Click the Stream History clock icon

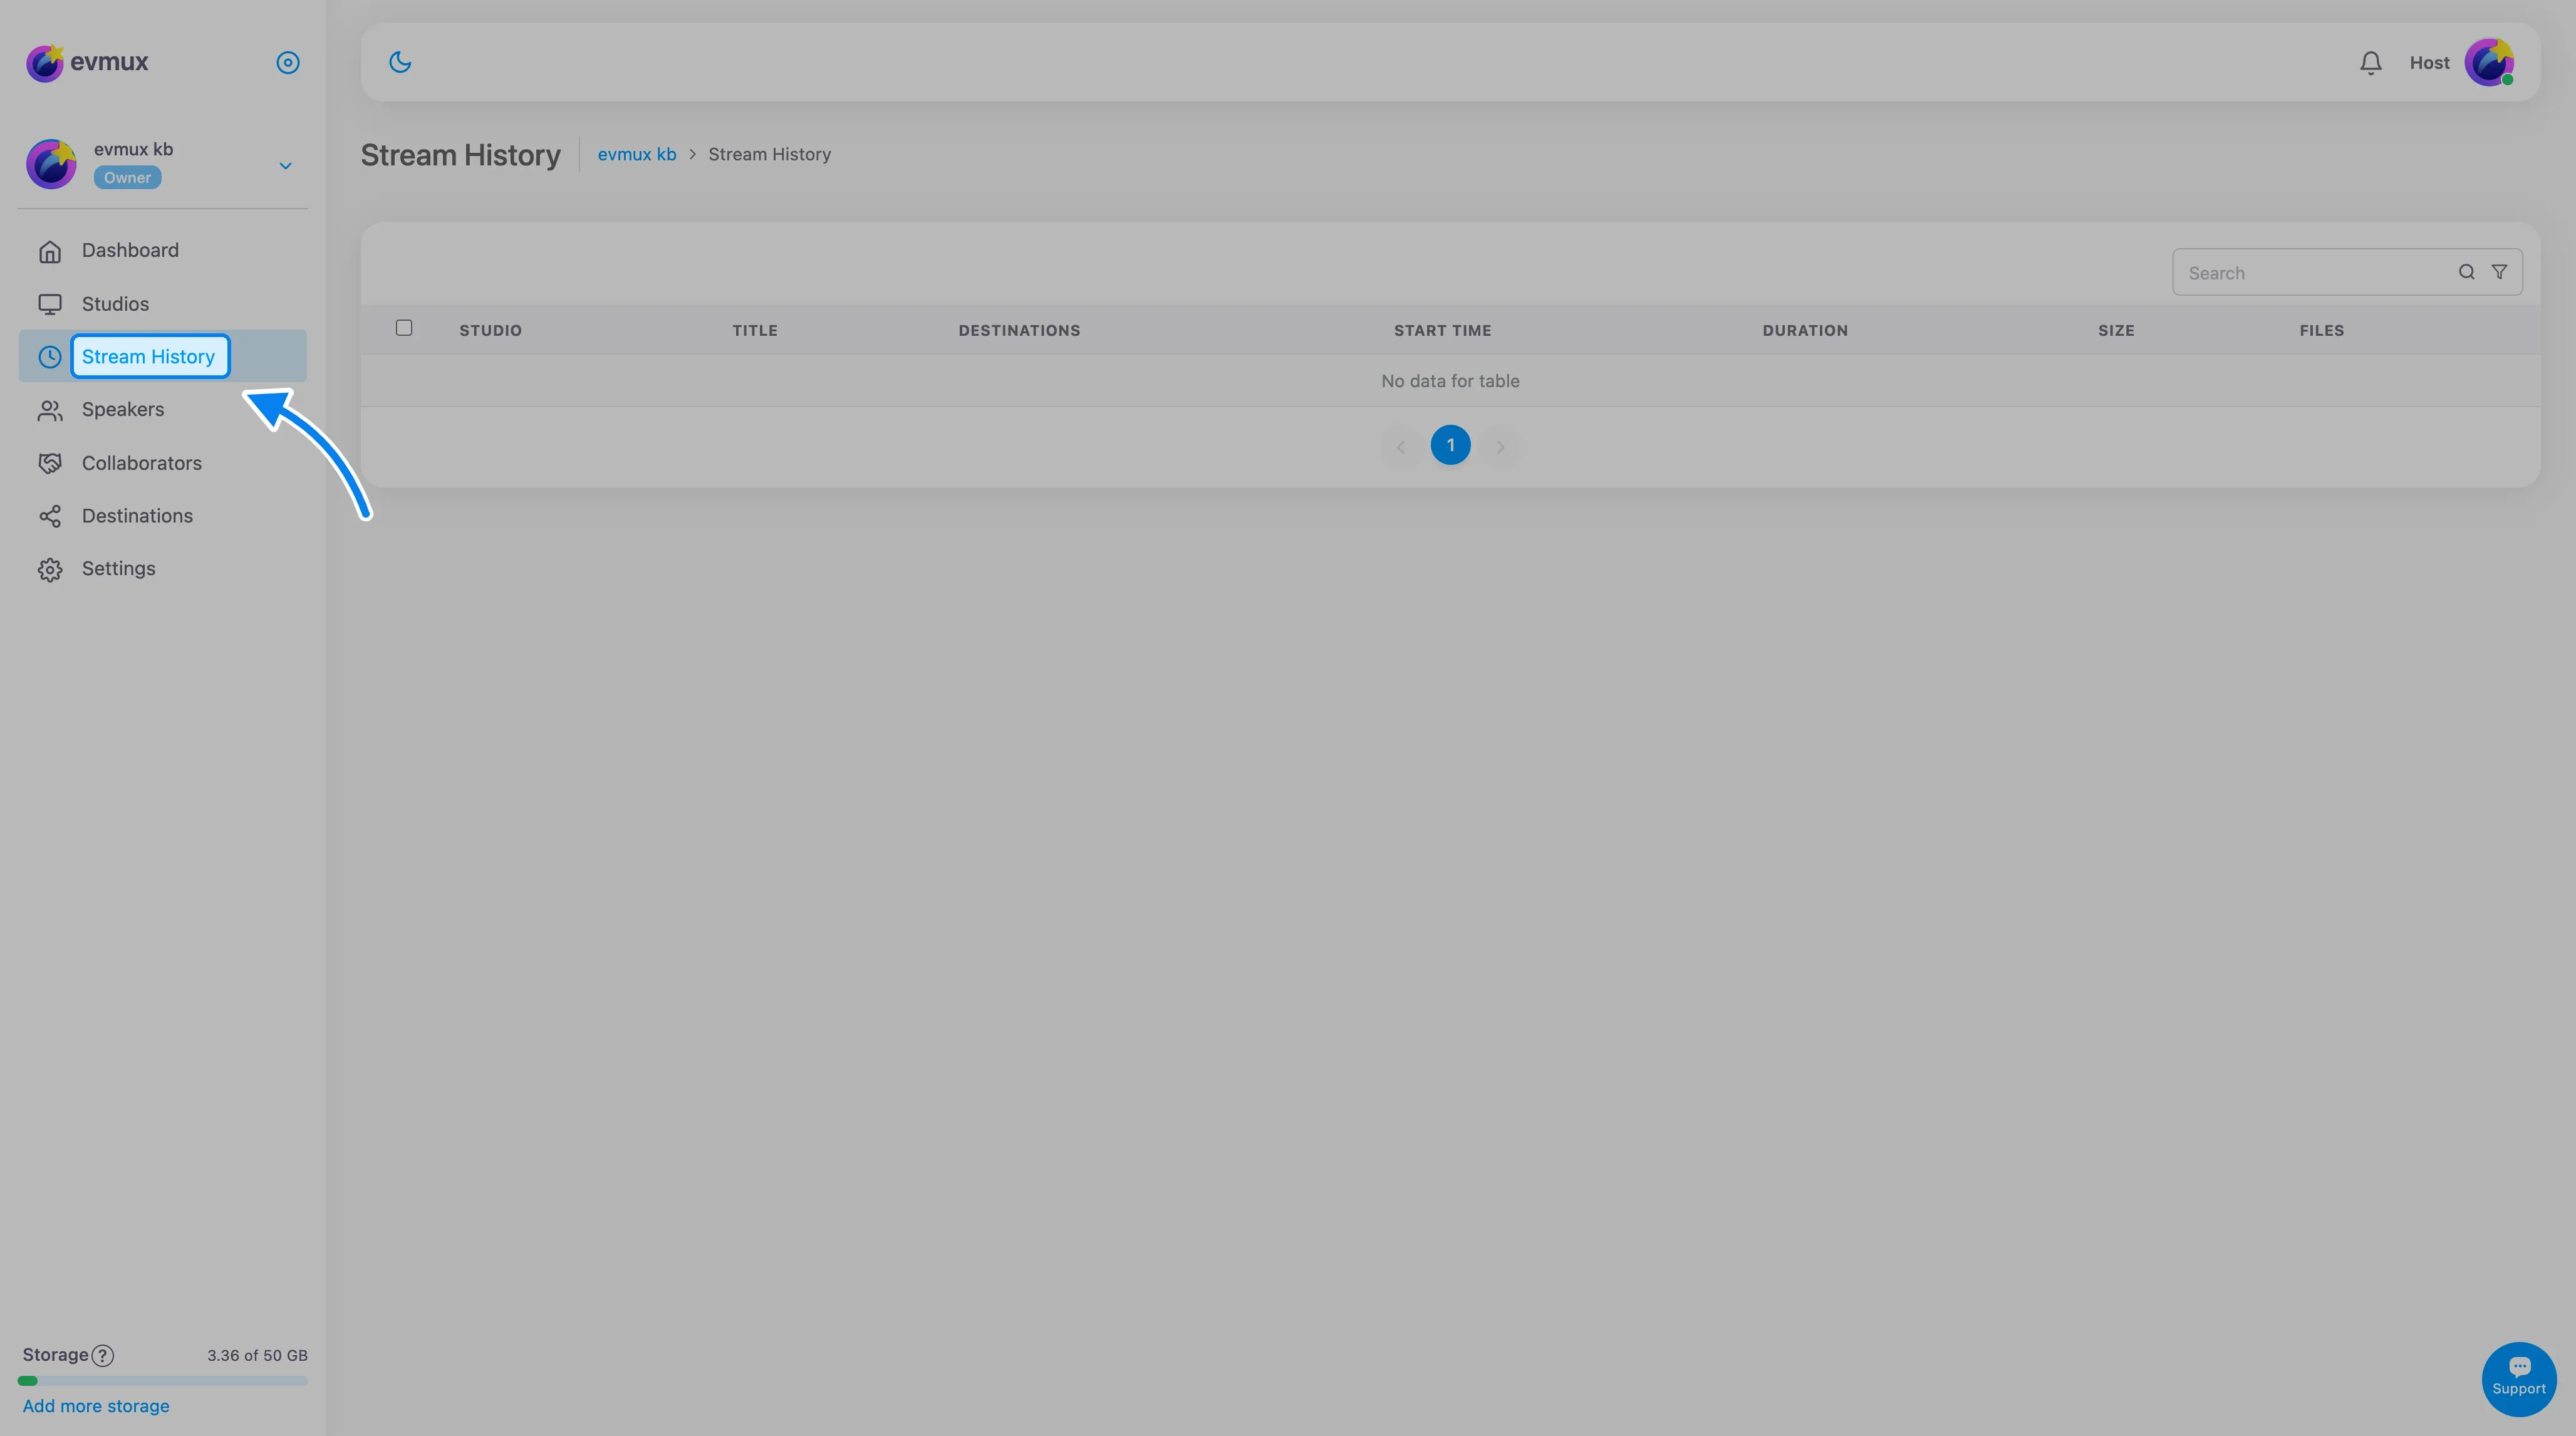click(50, 357)
